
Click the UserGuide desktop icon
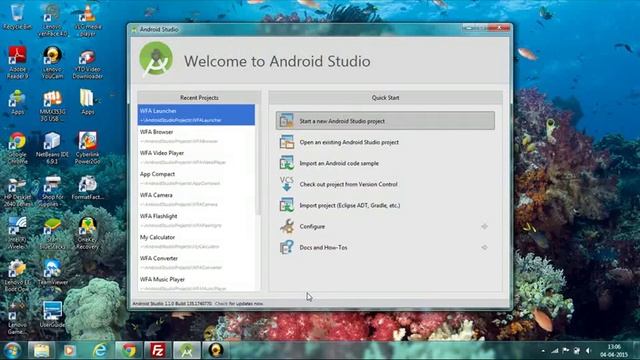tap(52, 314)
